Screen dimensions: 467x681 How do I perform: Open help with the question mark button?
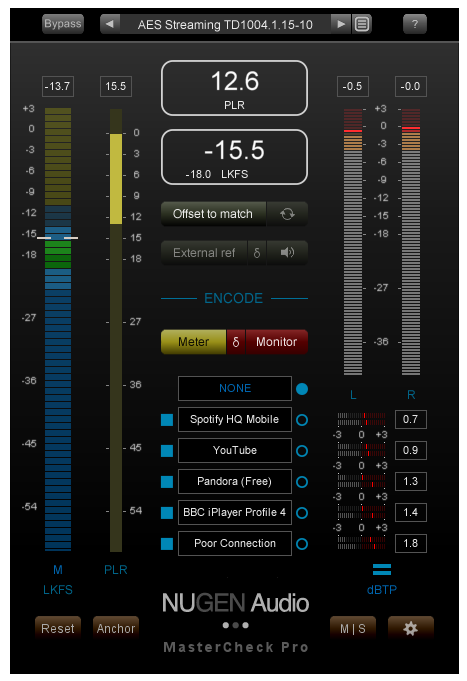point(415,24)
